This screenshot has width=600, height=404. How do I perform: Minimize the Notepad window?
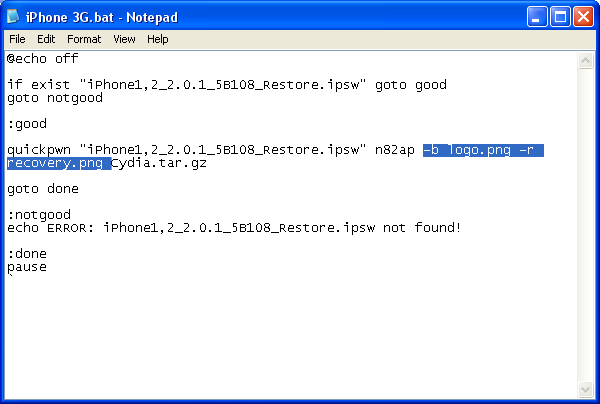(536, 17)
